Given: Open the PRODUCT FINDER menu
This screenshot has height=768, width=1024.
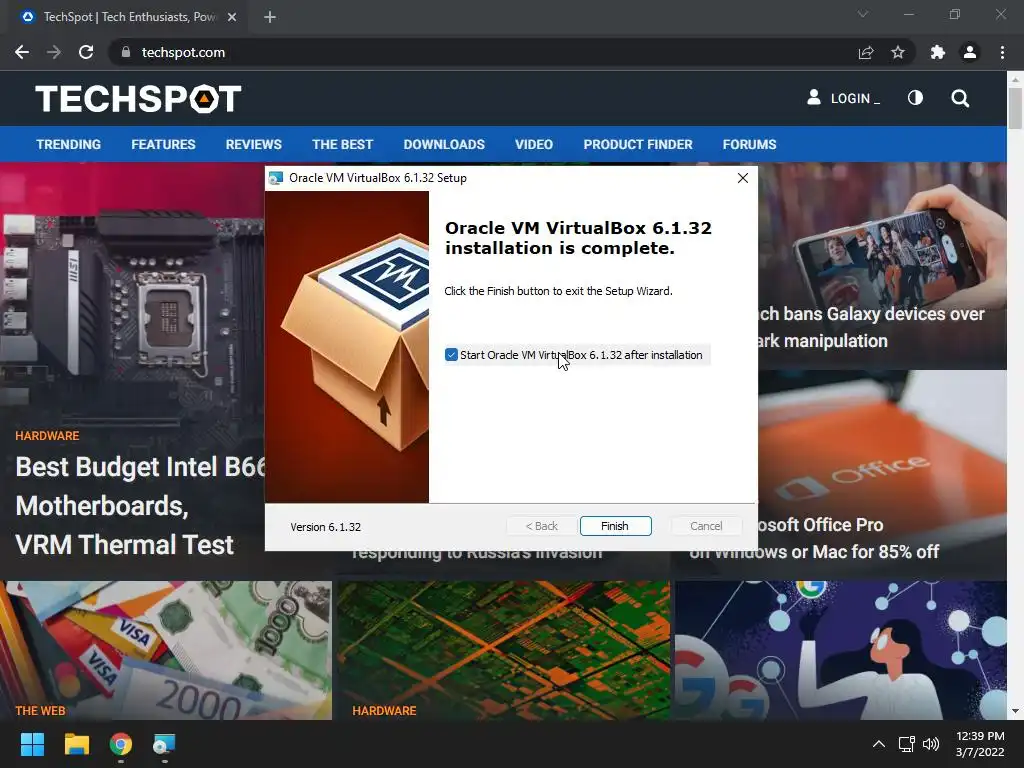Looking at the screenshot, I should 638,144.
